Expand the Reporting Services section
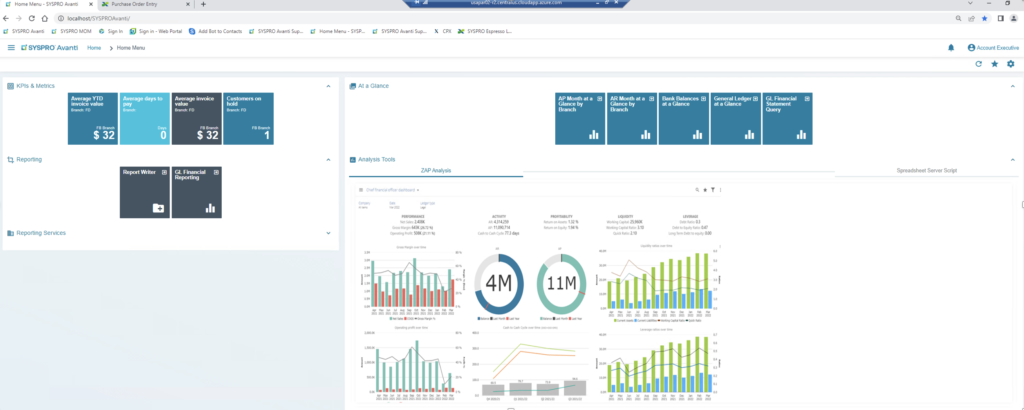 328,232
